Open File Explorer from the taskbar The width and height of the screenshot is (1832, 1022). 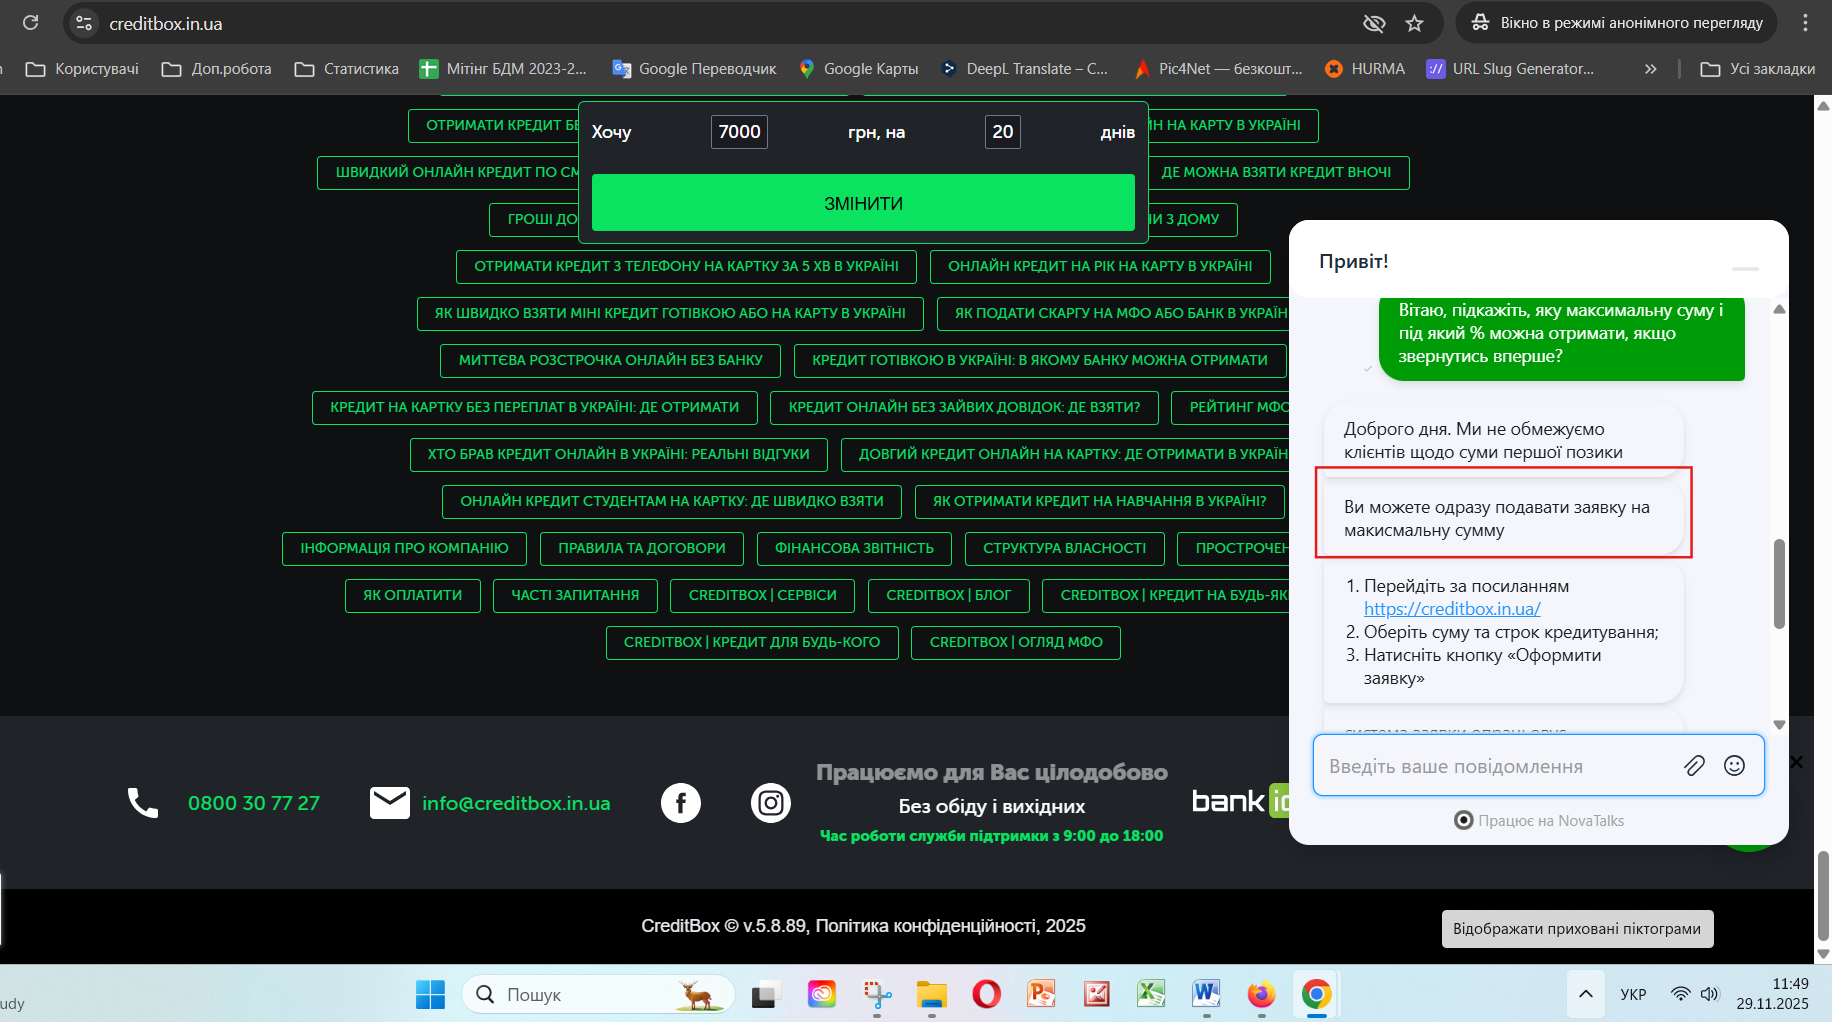[x=931, y=994]
